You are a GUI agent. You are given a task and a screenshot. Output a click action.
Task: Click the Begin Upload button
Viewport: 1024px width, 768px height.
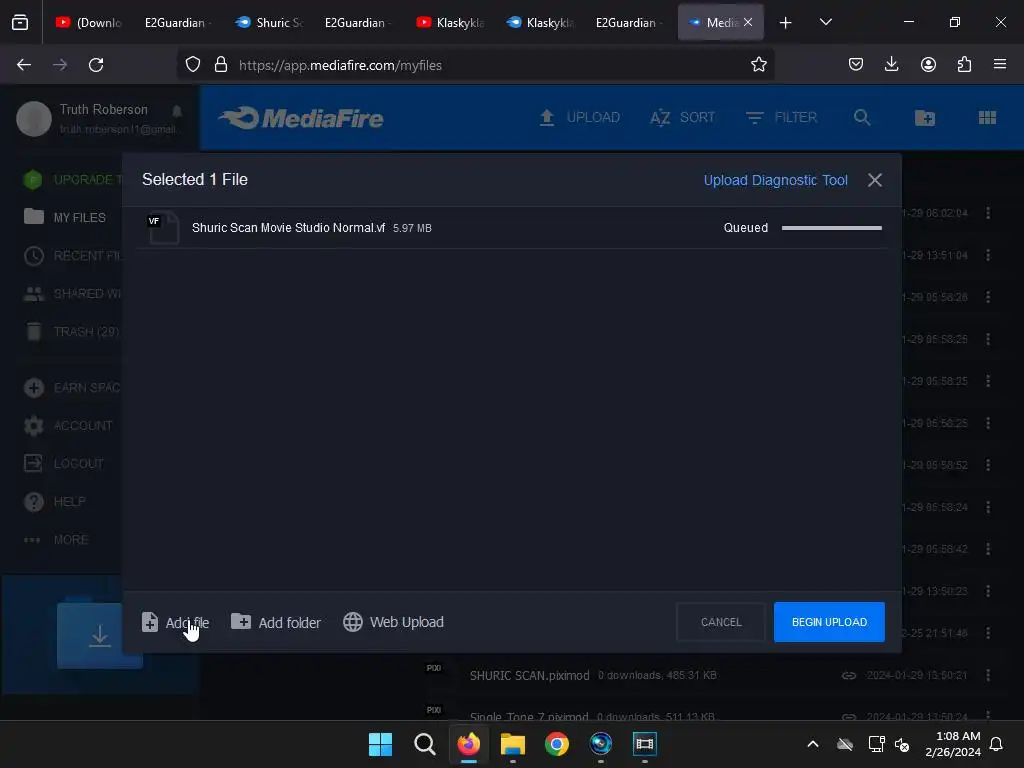(829, 622)
